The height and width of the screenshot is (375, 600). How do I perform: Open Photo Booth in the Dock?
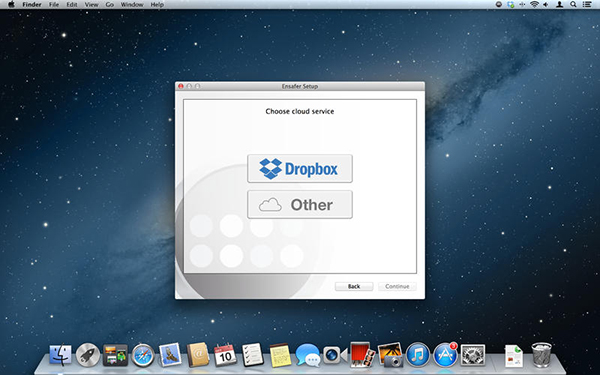tap(362, 355)
